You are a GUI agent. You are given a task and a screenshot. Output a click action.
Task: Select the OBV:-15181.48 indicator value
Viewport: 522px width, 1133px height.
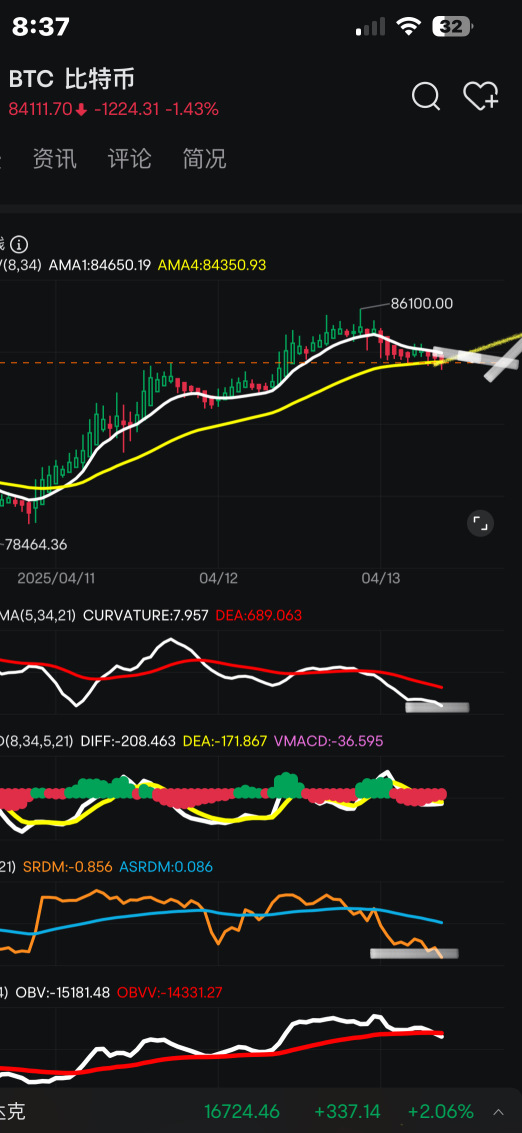pyautogui.click(x=63, y=993)
